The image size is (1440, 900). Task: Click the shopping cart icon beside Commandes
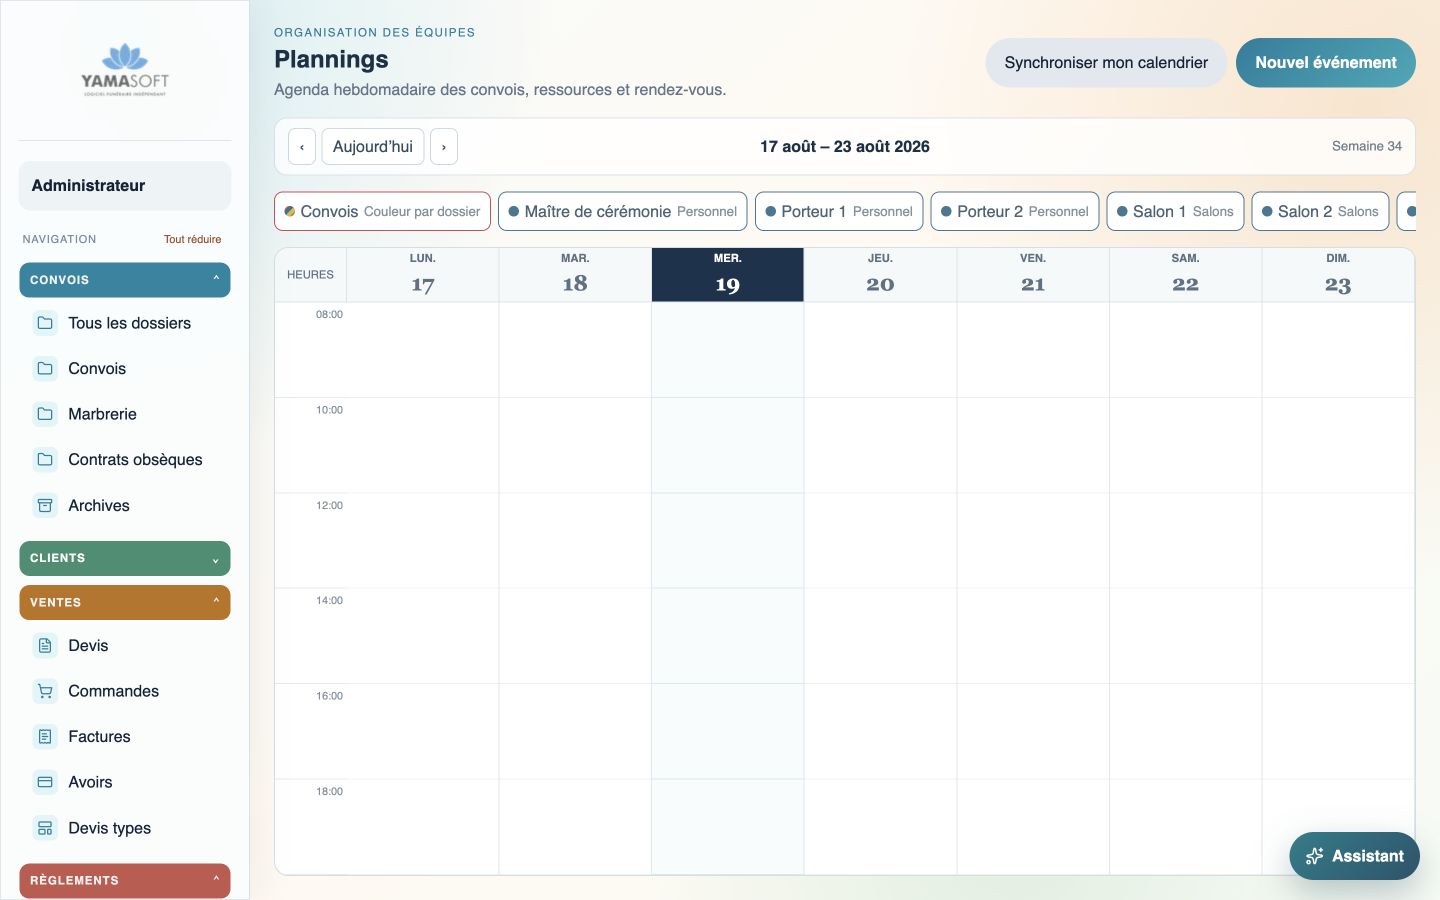point(45,691)
